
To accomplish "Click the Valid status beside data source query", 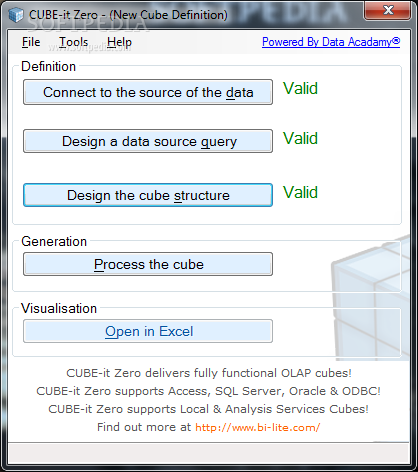I will pyautogui.click(x=300, y=139).
